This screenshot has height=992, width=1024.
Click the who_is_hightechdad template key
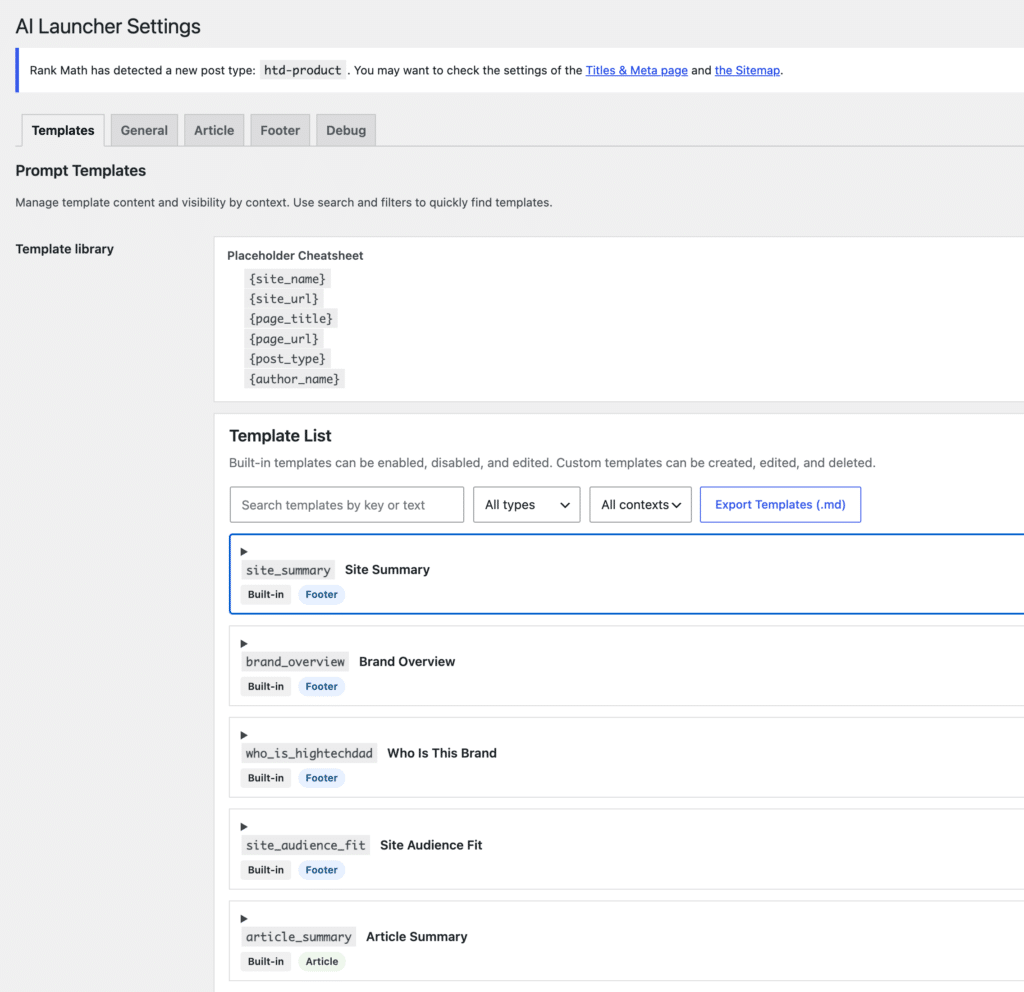tap(309, 753)
